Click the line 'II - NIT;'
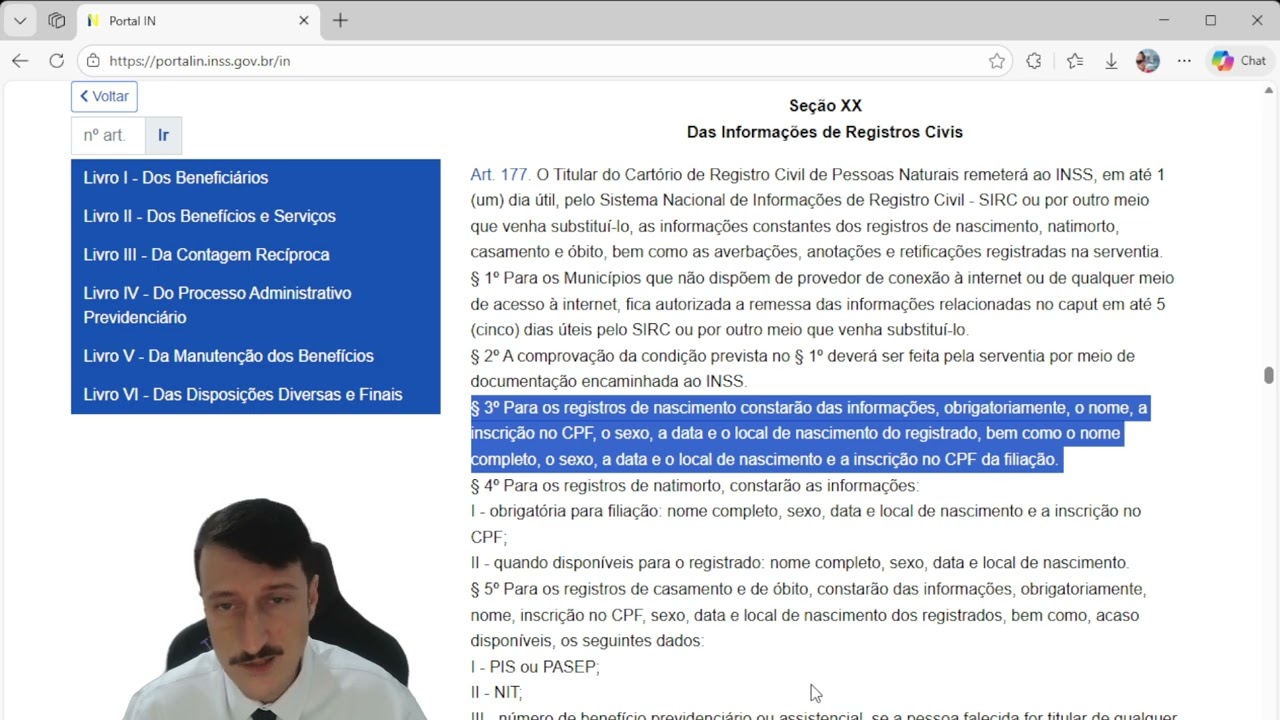Image resolution: width=1280 pixels, height=720 pixels. click(497, 692)
